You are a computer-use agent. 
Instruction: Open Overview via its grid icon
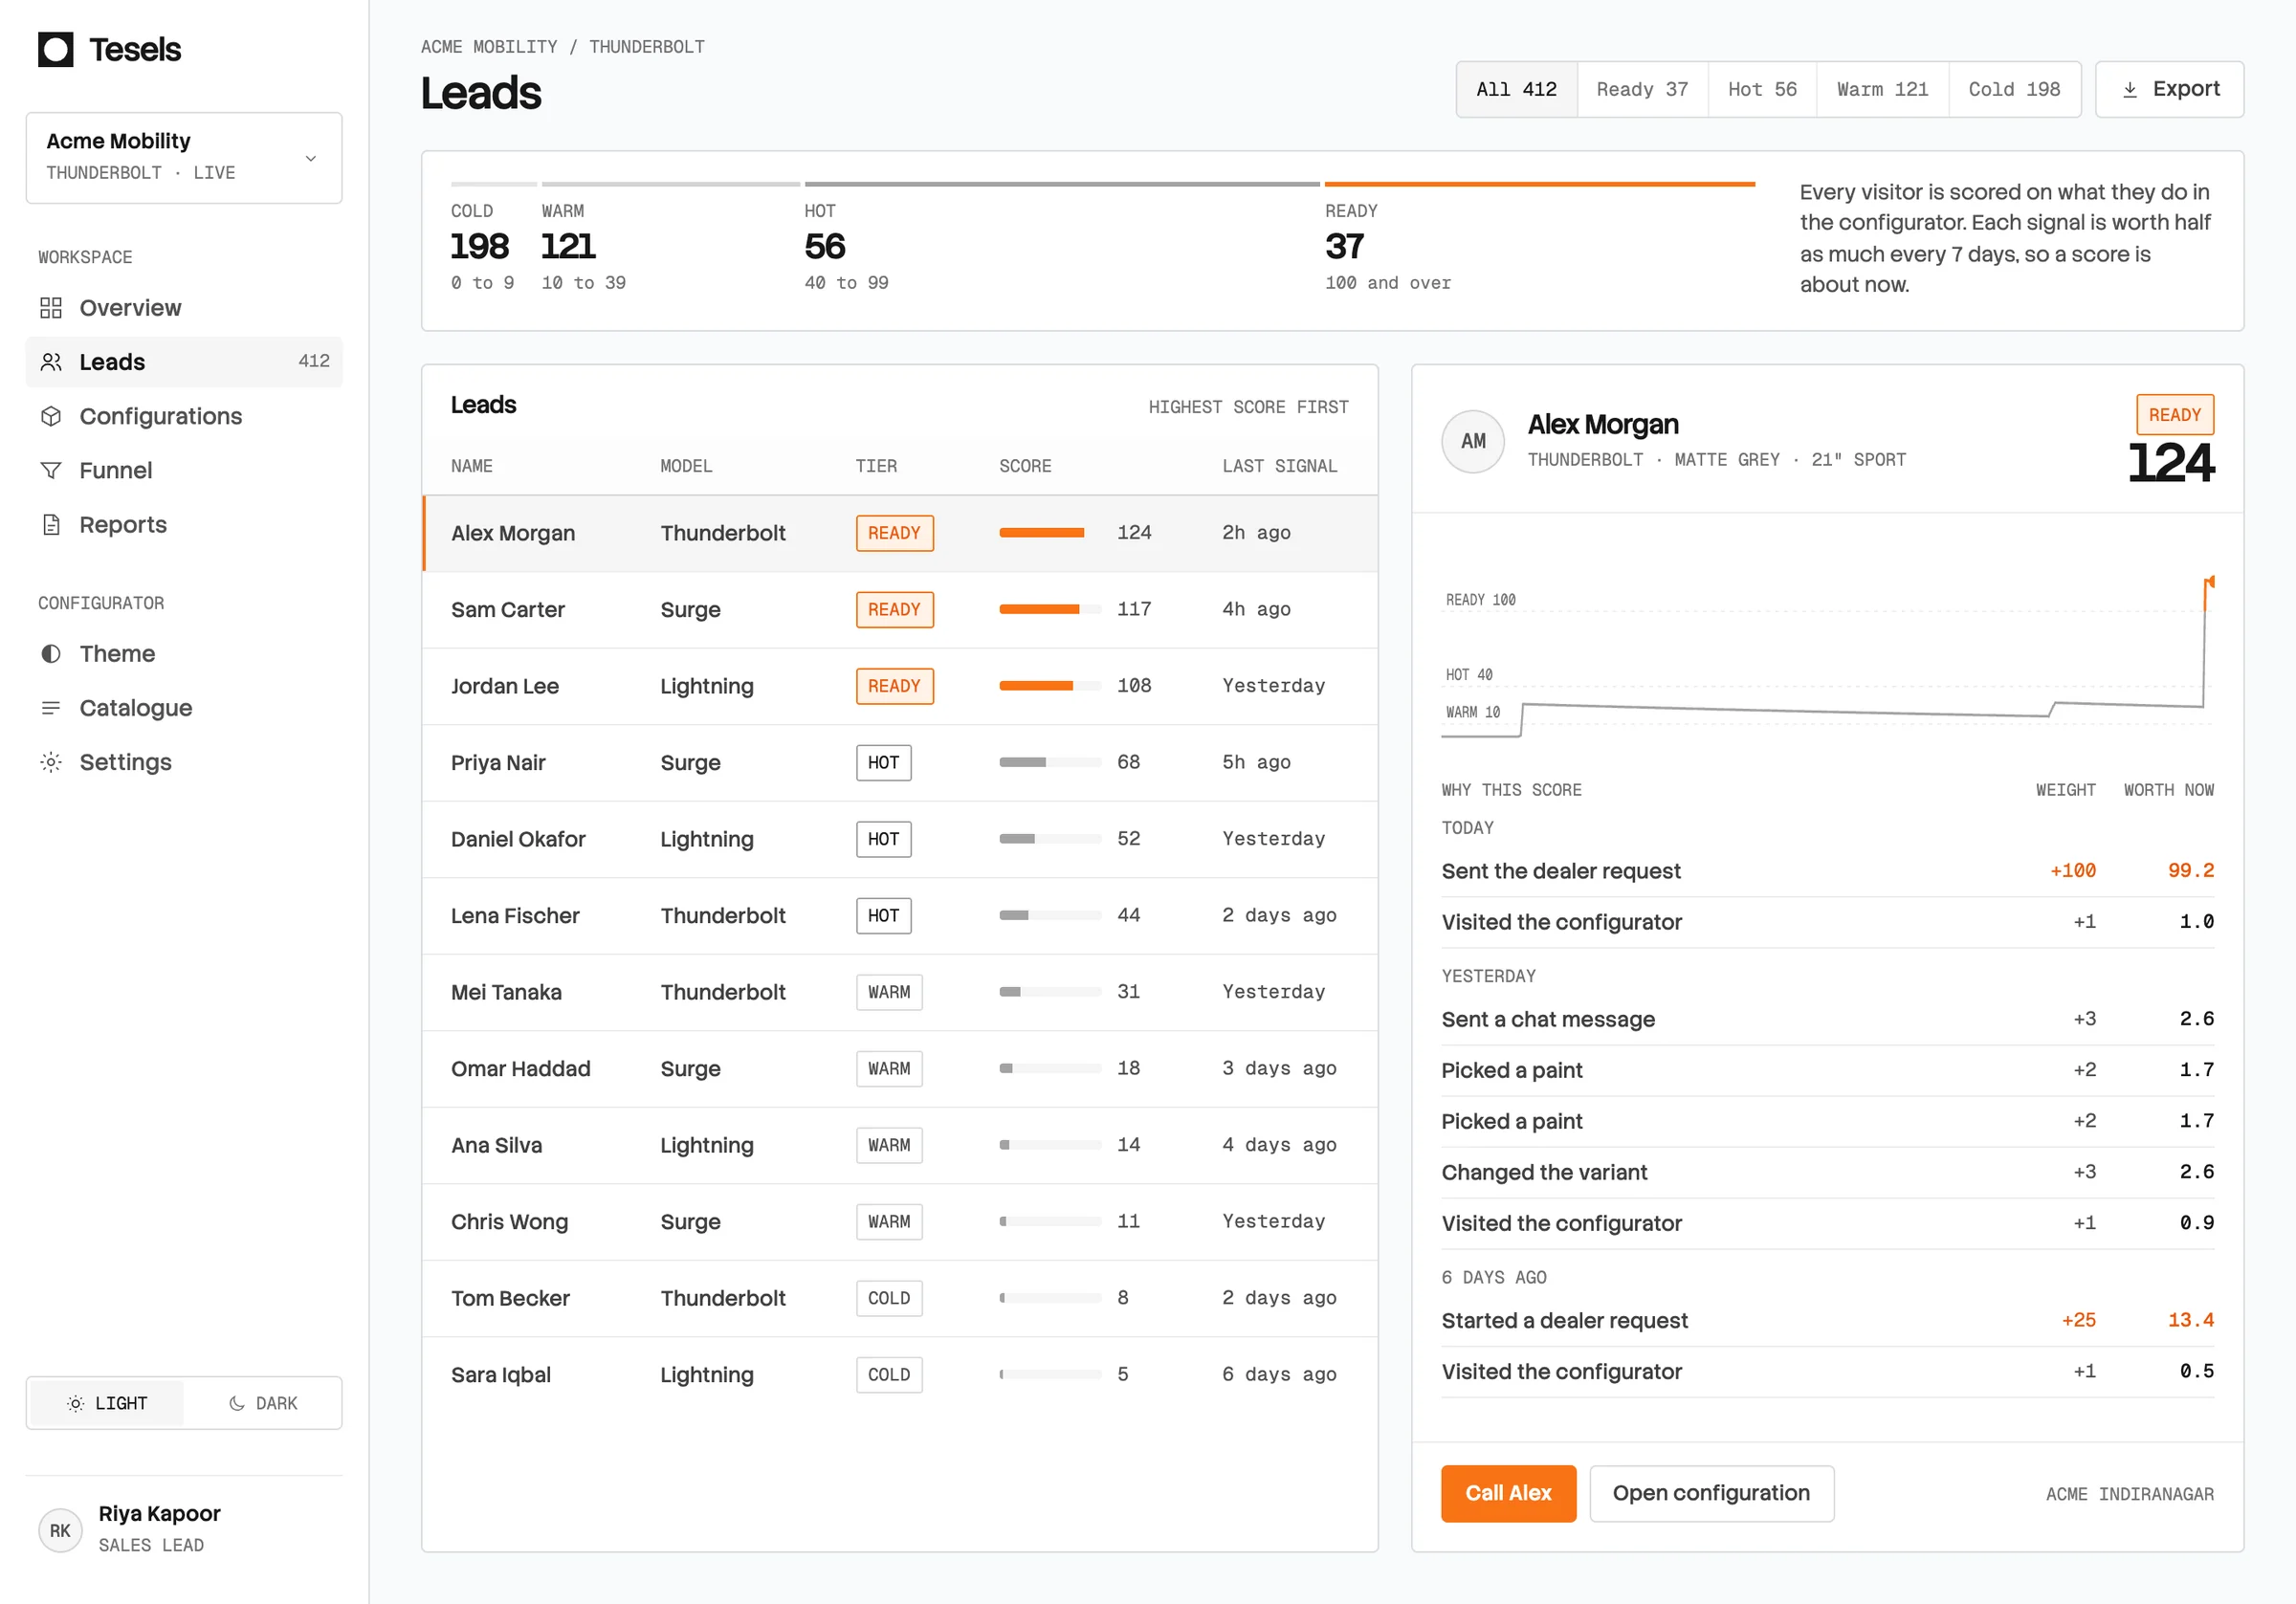pos(51,308)
